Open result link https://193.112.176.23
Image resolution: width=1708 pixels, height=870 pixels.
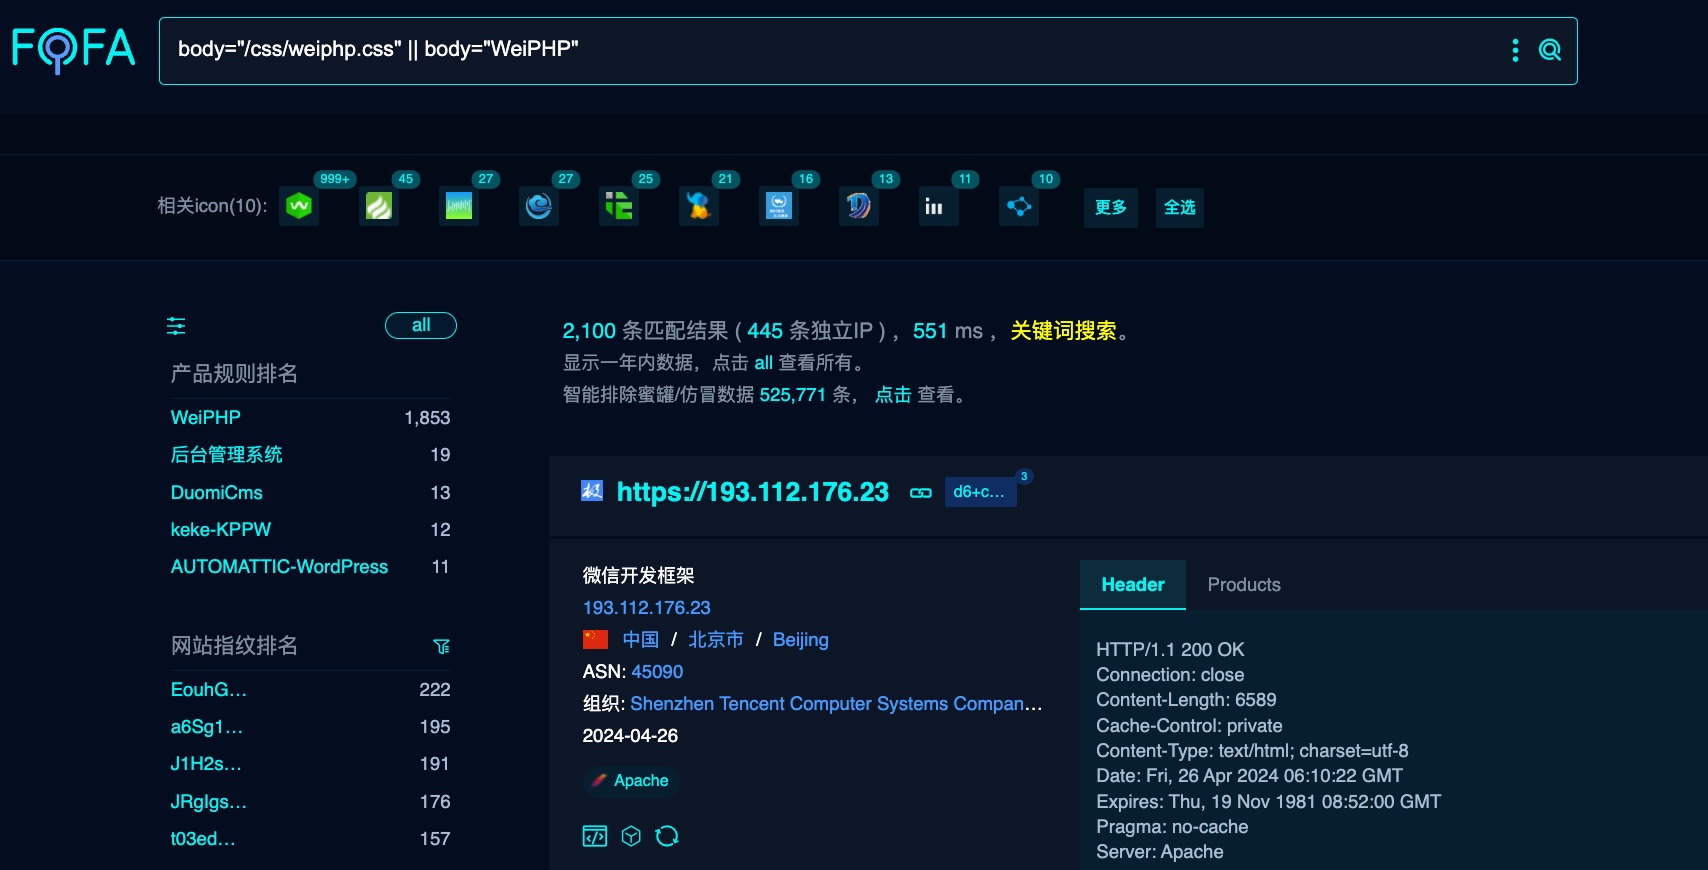click(752, 492)
